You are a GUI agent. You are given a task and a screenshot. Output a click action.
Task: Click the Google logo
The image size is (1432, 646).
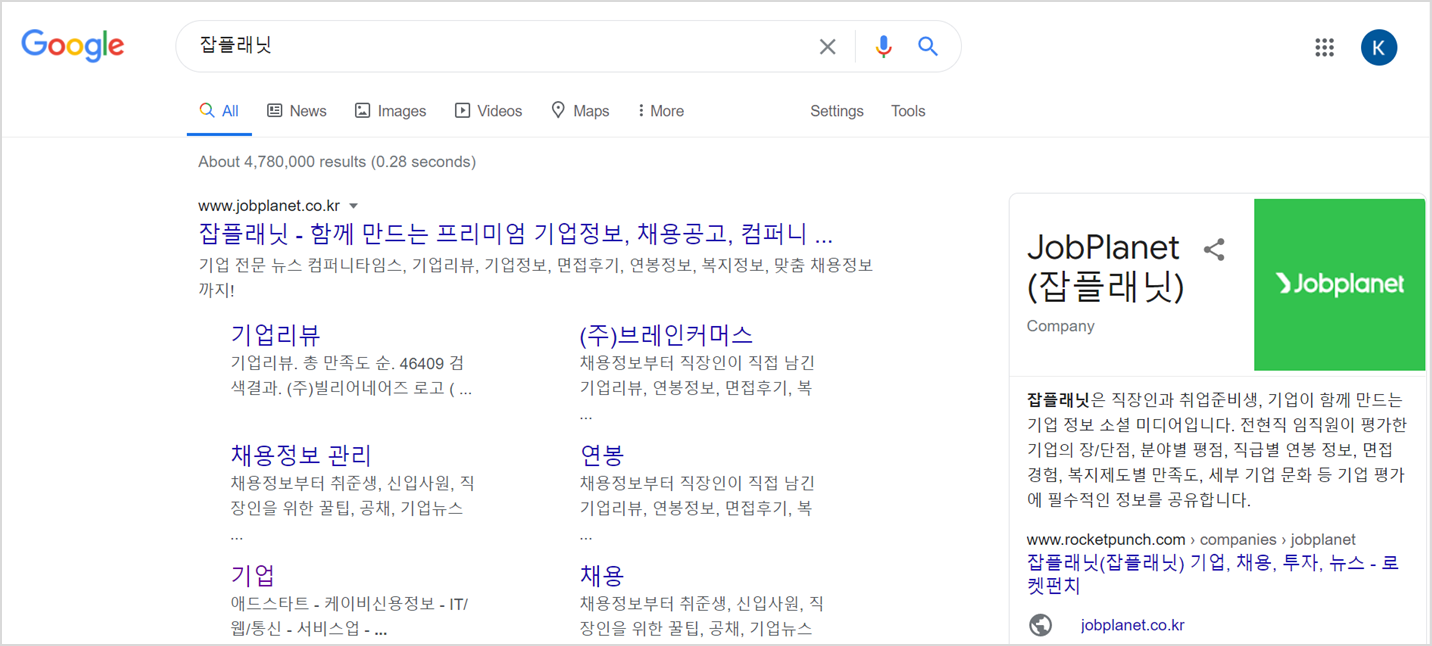pyautogui.click(x=73, y=46)
